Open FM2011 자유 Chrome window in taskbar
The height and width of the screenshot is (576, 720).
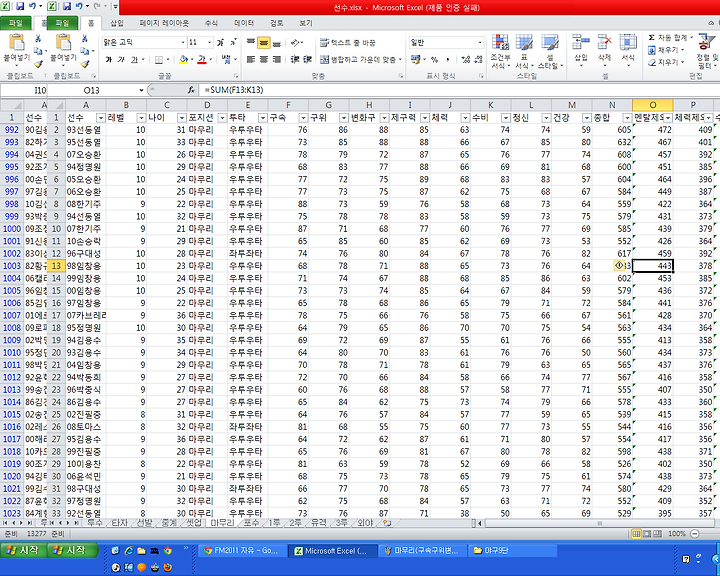coord(241,550)
